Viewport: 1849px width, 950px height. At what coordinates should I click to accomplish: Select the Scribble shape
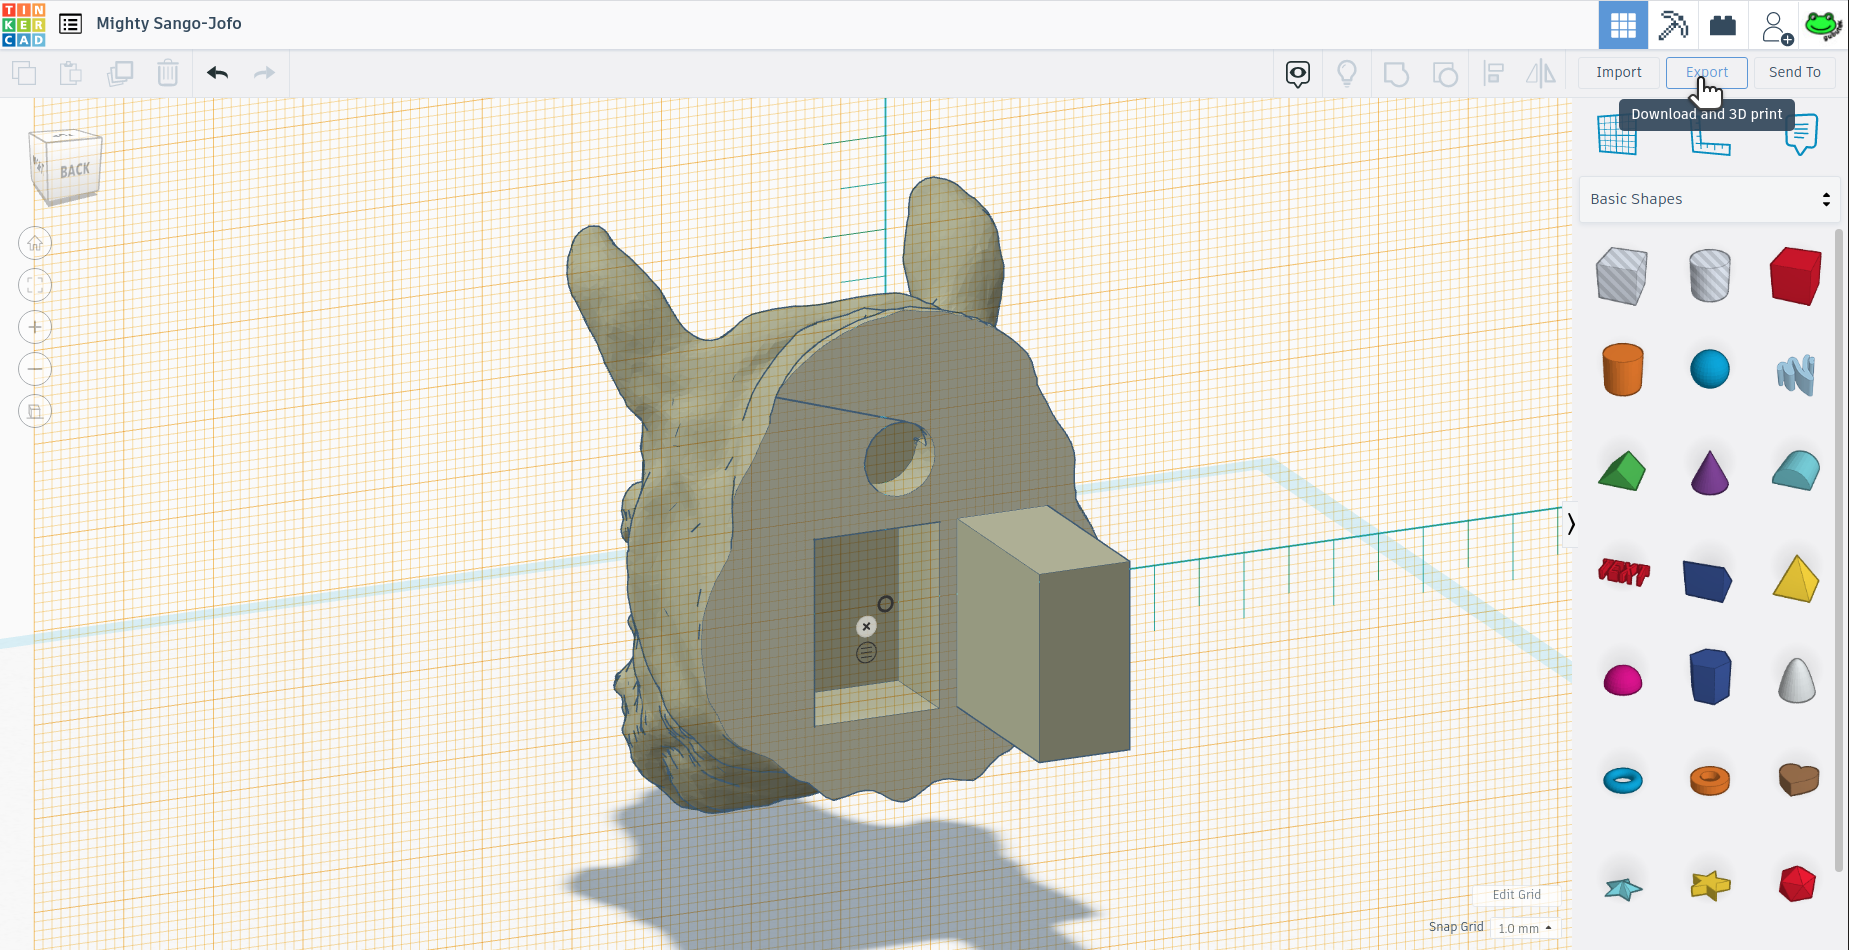(1796, 375)
